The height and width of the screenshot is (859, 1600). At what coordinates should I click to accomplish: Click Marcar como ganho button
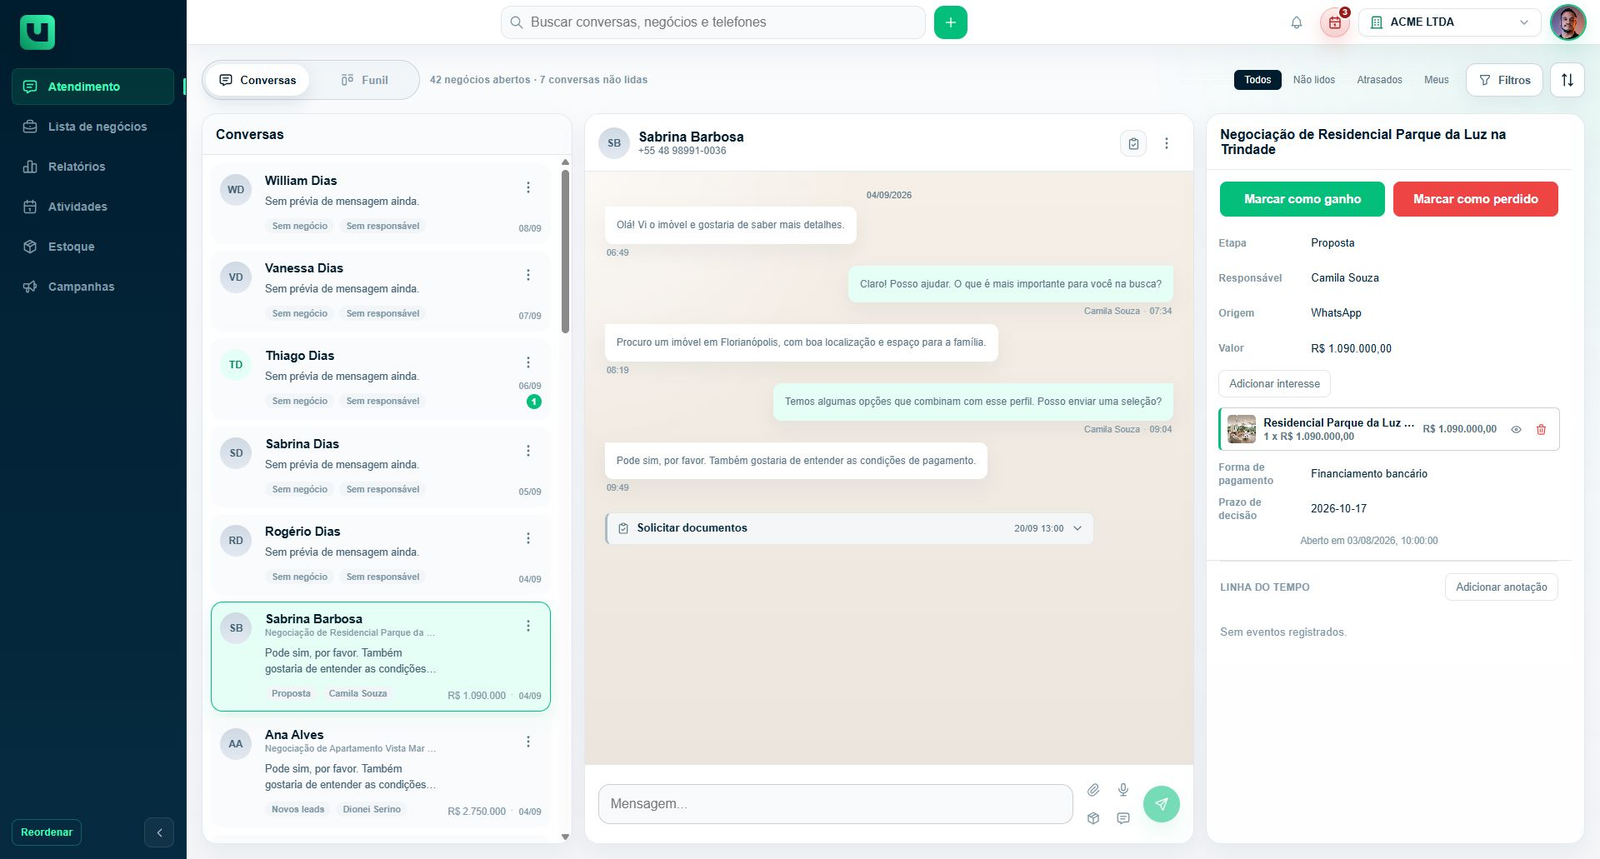click(1302, 199)
